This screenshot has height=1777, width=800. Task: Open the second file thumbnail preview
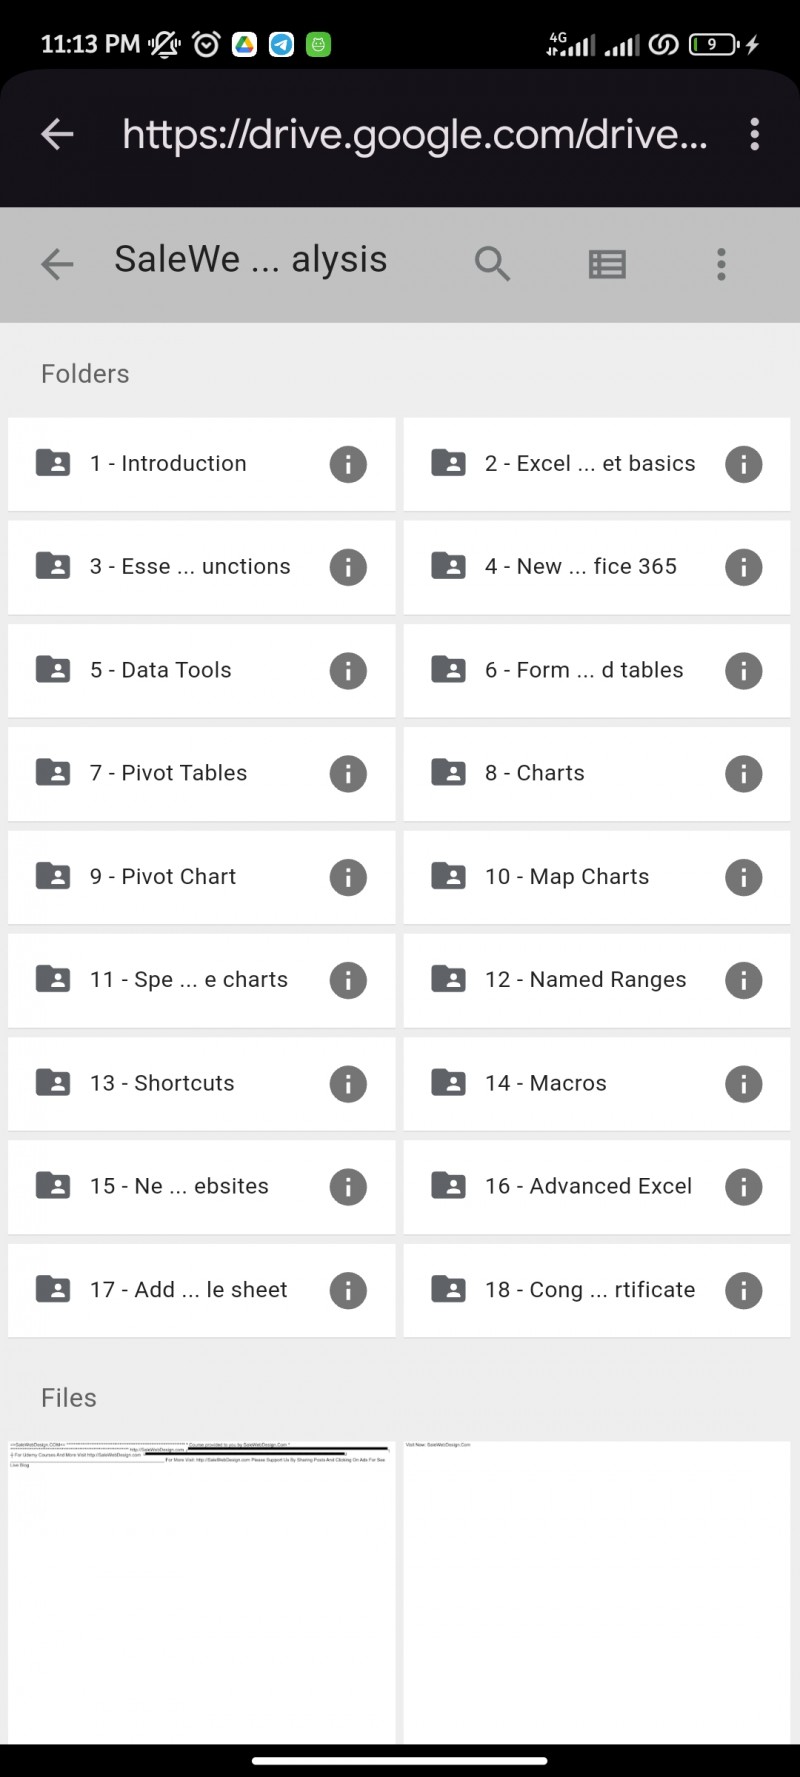597,1592
